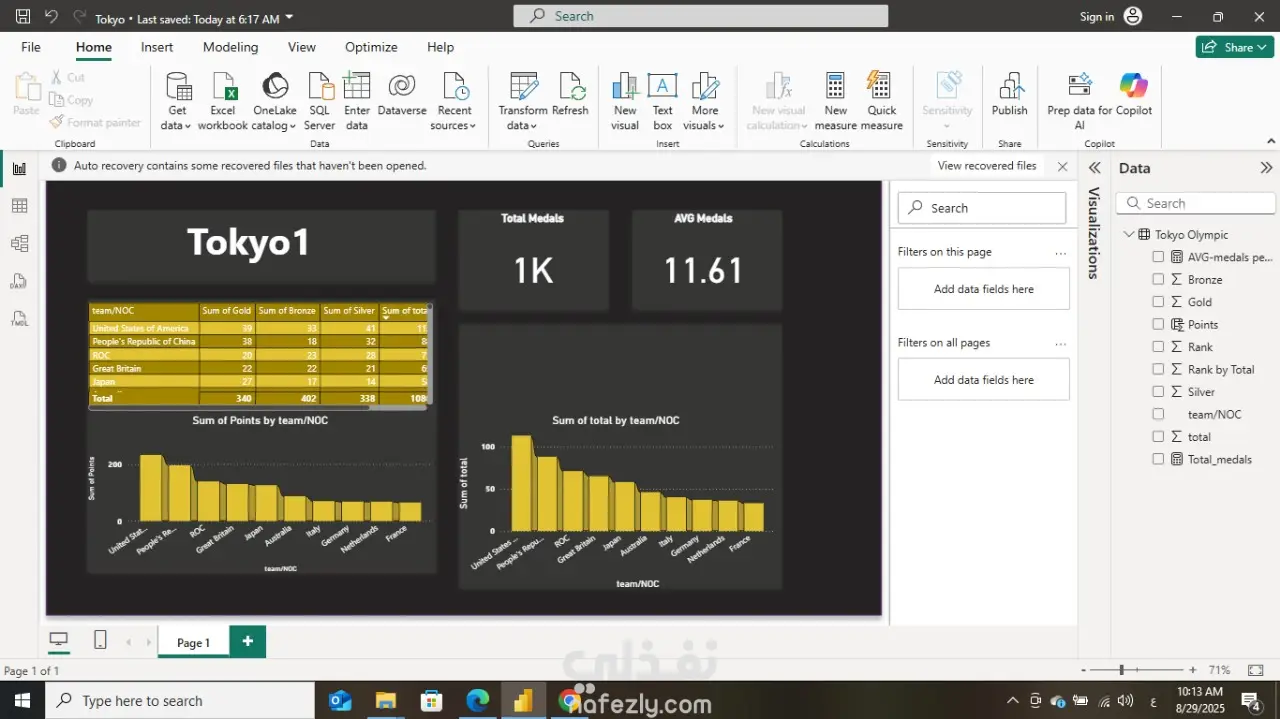Show hidden system tray icons

1012,700
